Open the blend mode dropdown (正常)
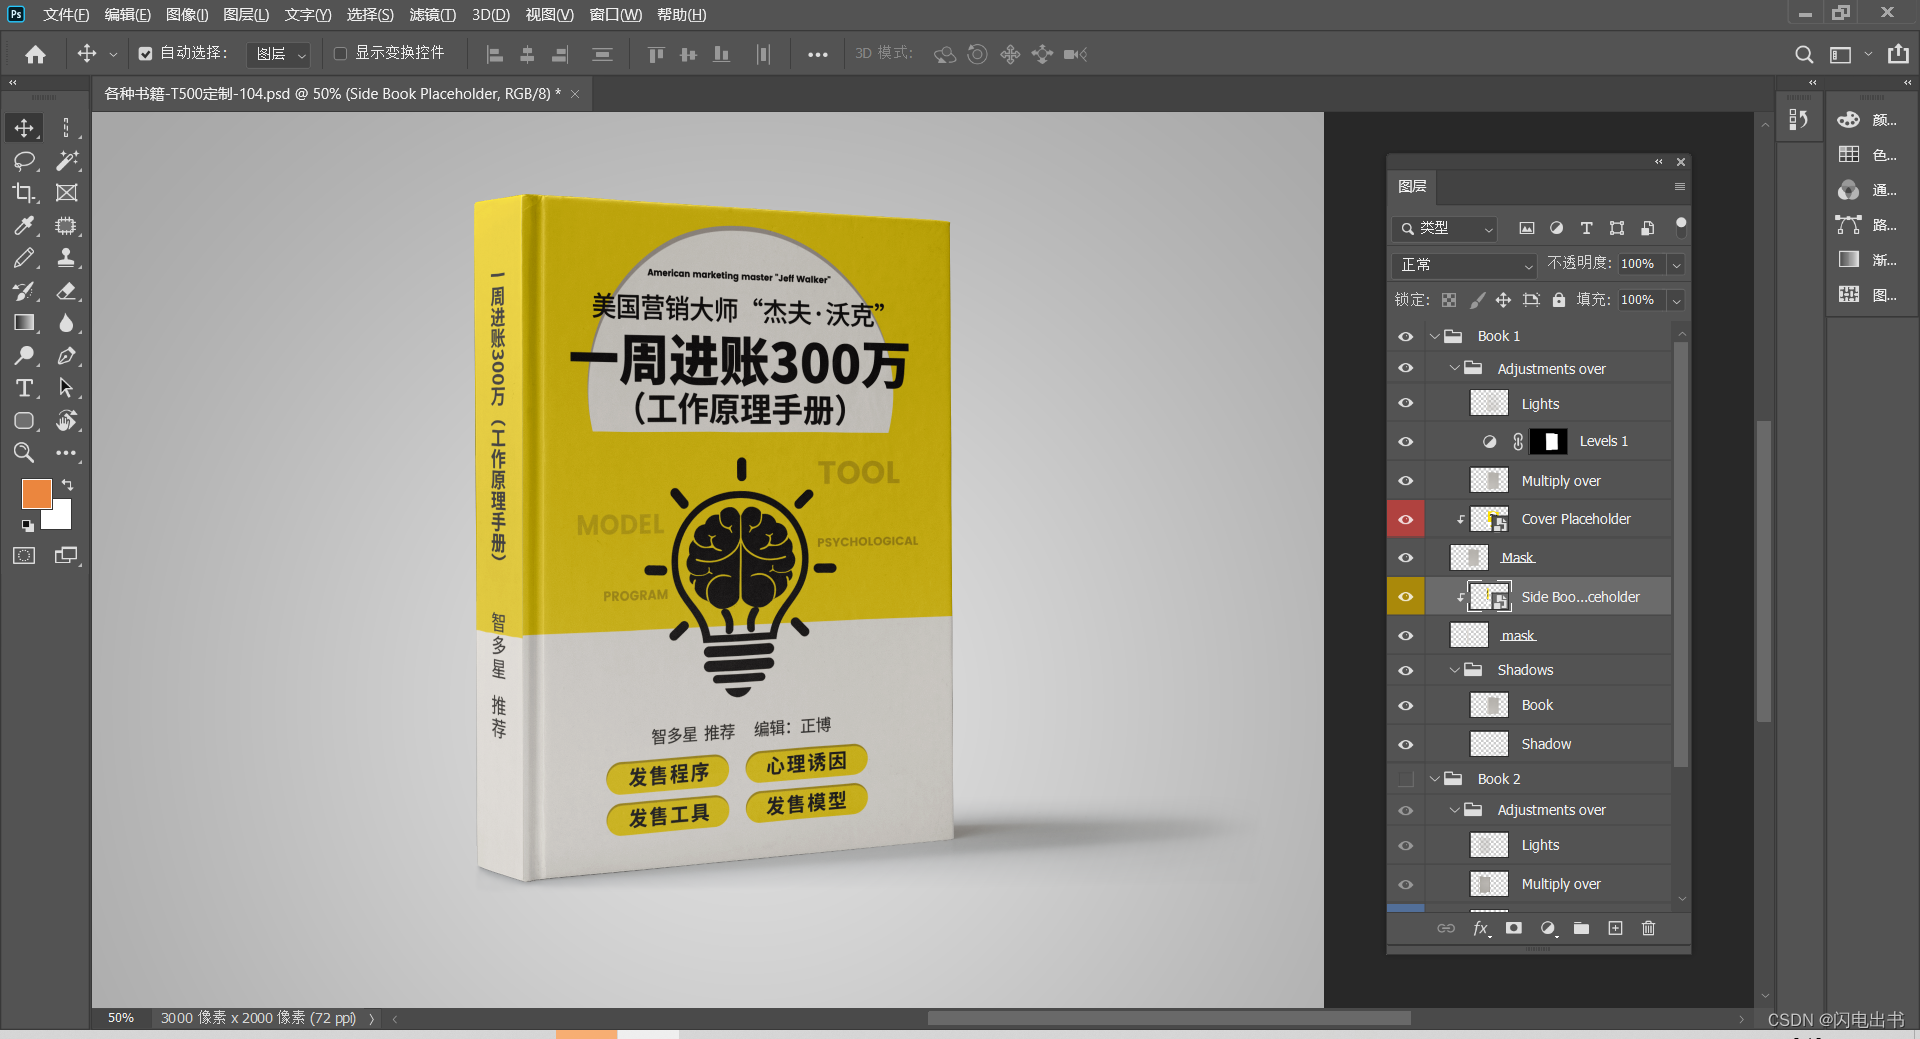The image size is (1920, 1039). [x=1464, y=265]
